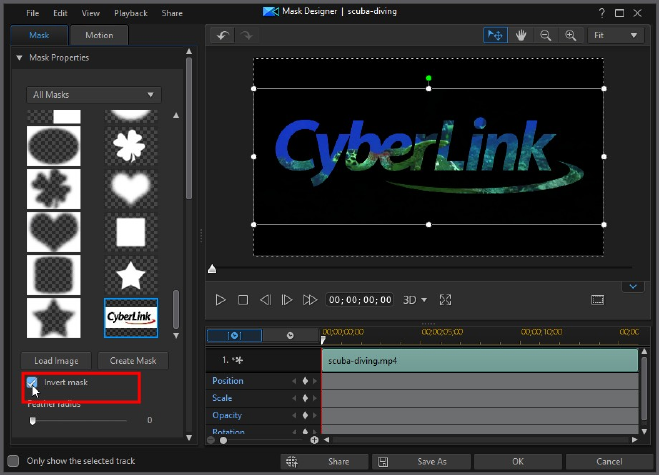This screenshot has width=659, height=475.
Task: Click the OK button
Action: 518,462
